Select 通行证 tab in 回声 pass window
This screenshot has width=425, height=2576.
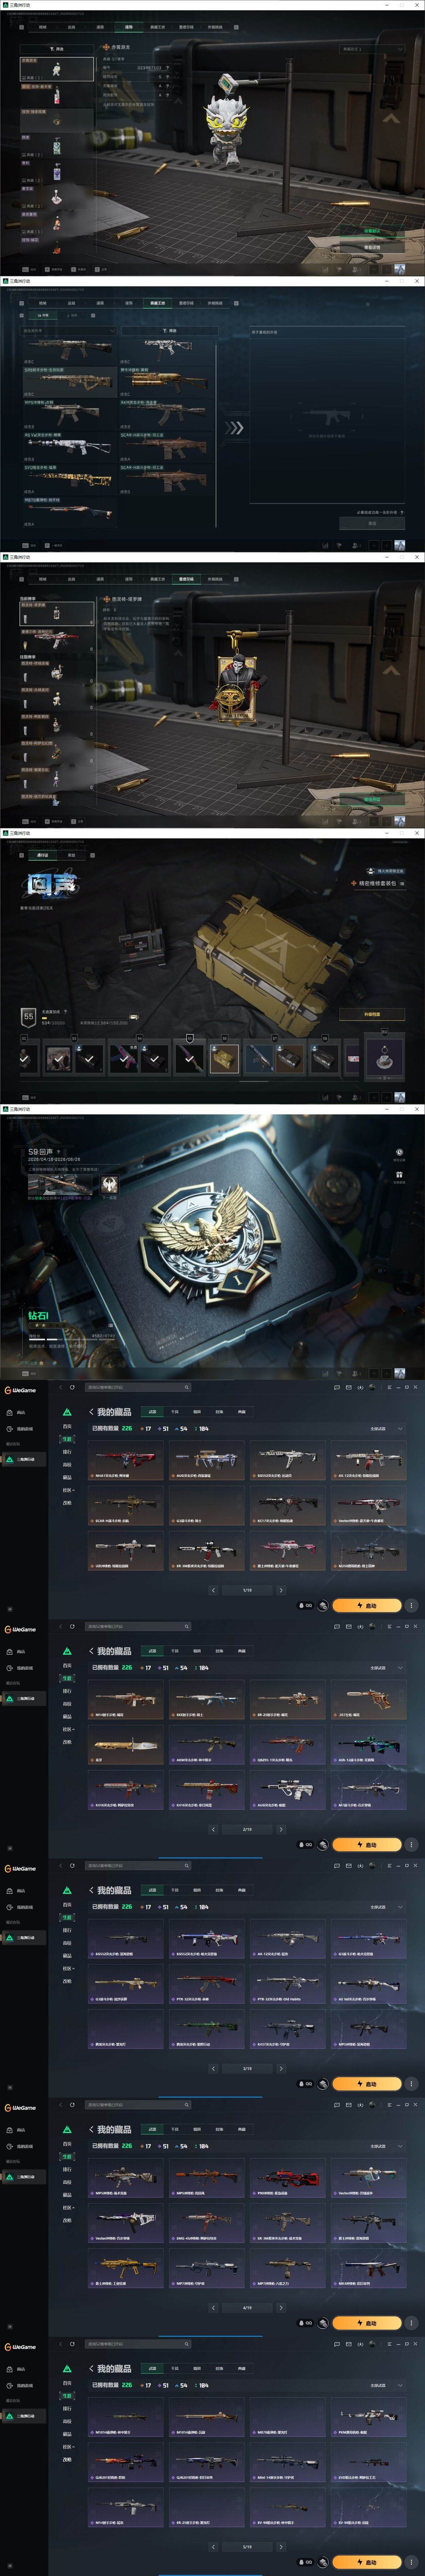(43, 855)
